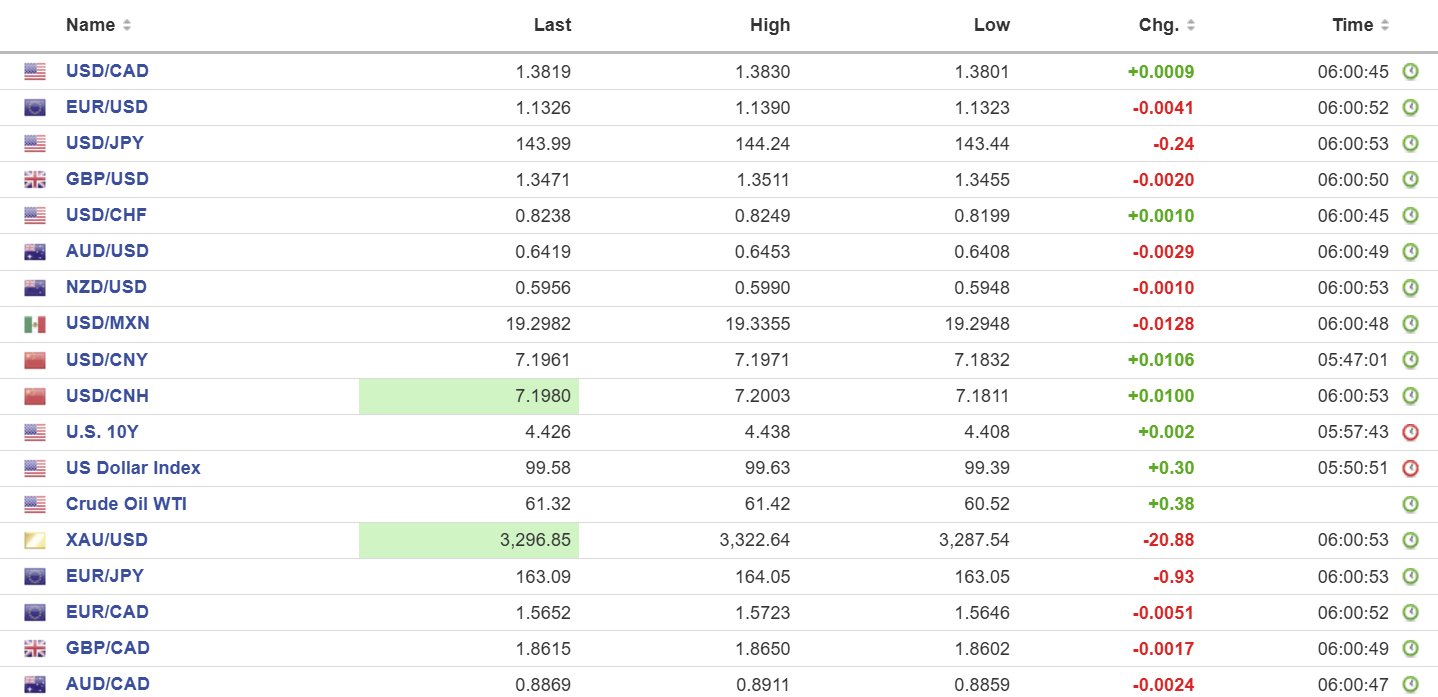Image resolution: width=1438 pixels, height=697 pixels.
Task: Click the UK flag icon beside GBP/USD
Action: [x=35, y=180]
